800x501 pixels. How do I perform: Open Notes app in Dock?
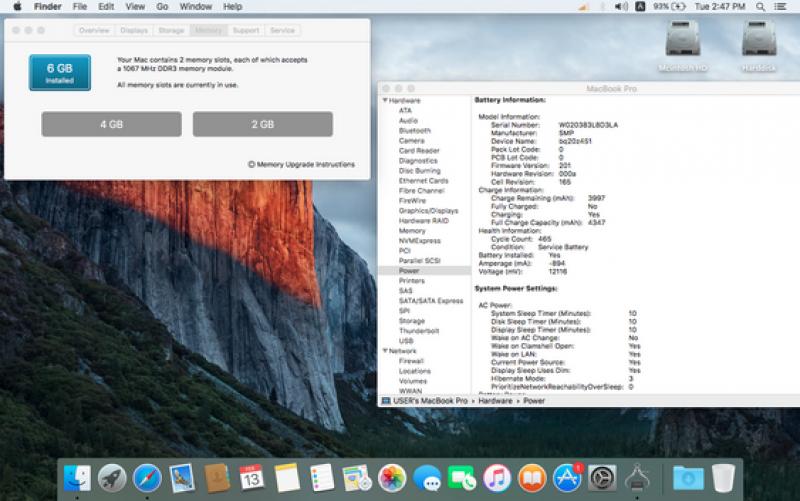click(287, 478)
